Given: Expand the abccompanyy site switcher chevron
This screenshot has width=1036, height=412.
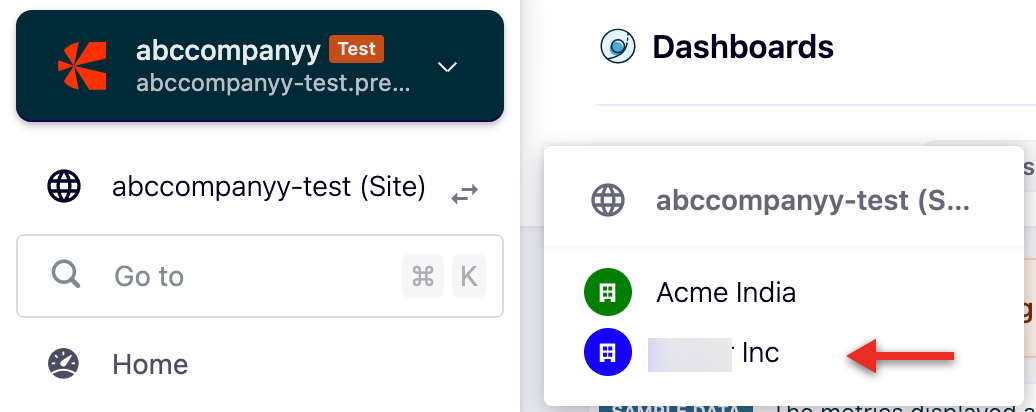Looking at the screenshot, I should click(448, 67).
